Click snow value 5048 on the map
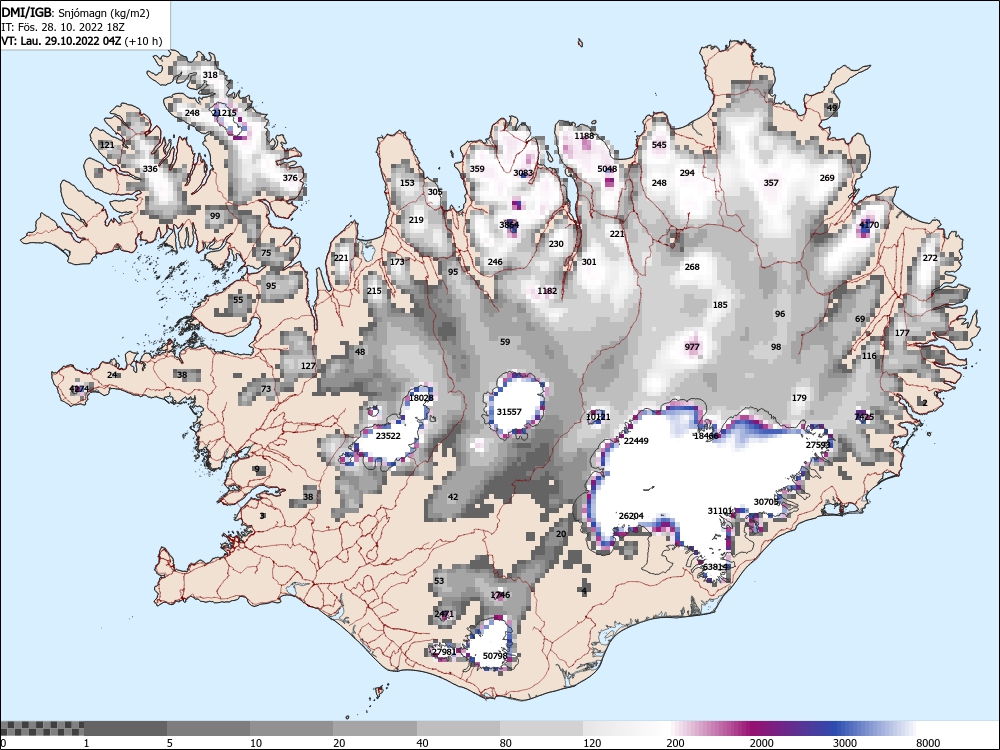 (607, 169)
